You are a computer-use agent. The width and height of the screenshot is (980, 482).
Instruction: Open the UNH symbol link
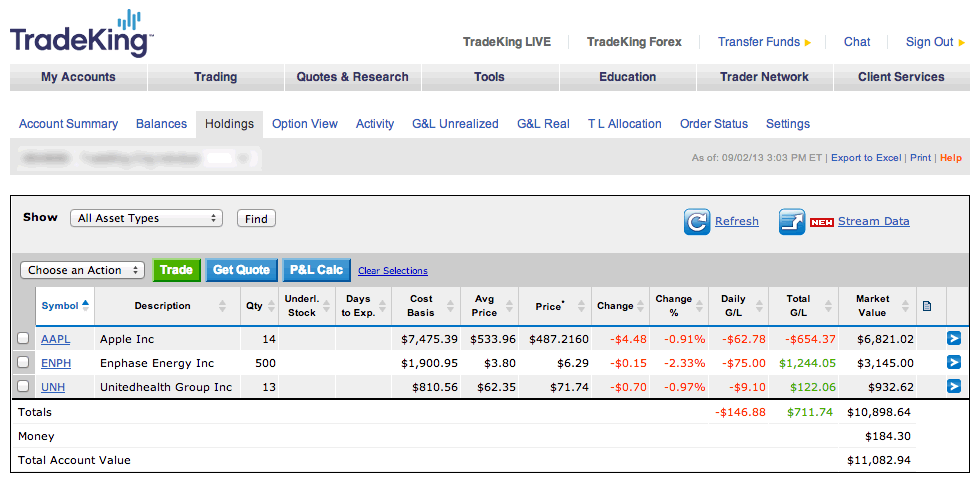pyautogui.click(x=53, y=387)
